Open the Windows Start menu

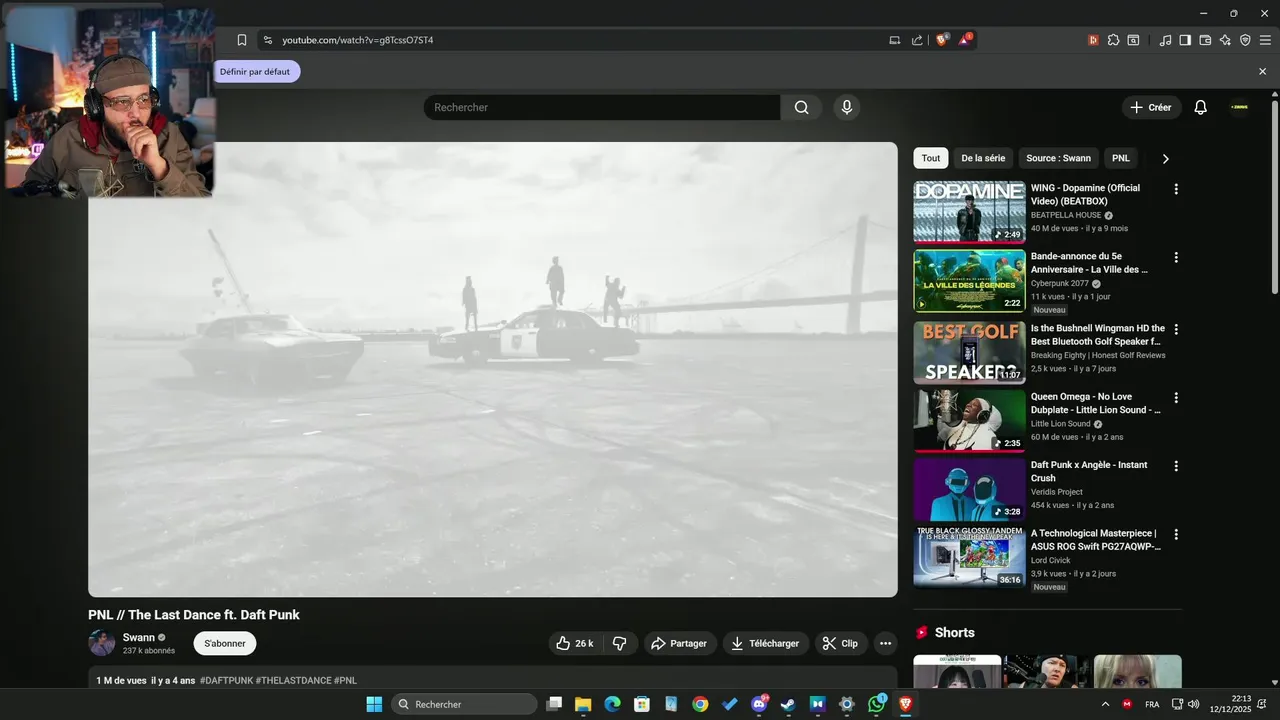click(x=374, y=704)
